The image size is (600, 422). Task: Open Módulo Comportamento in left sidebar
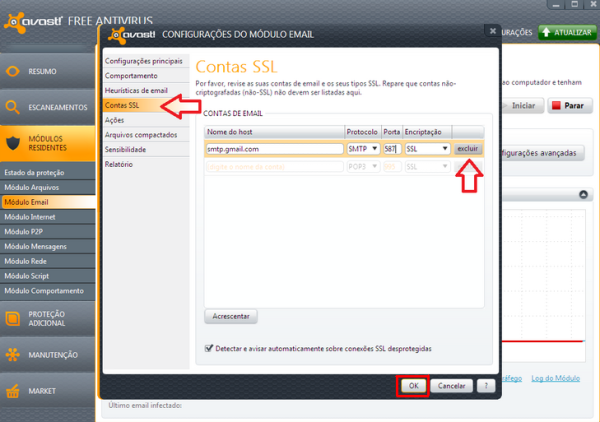47,291
